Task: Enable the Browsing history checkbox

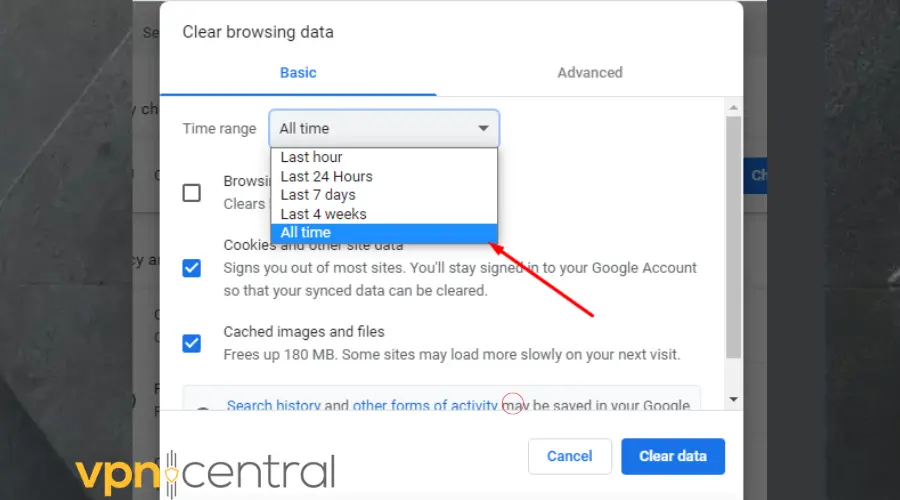Action: tap(192, 192)
